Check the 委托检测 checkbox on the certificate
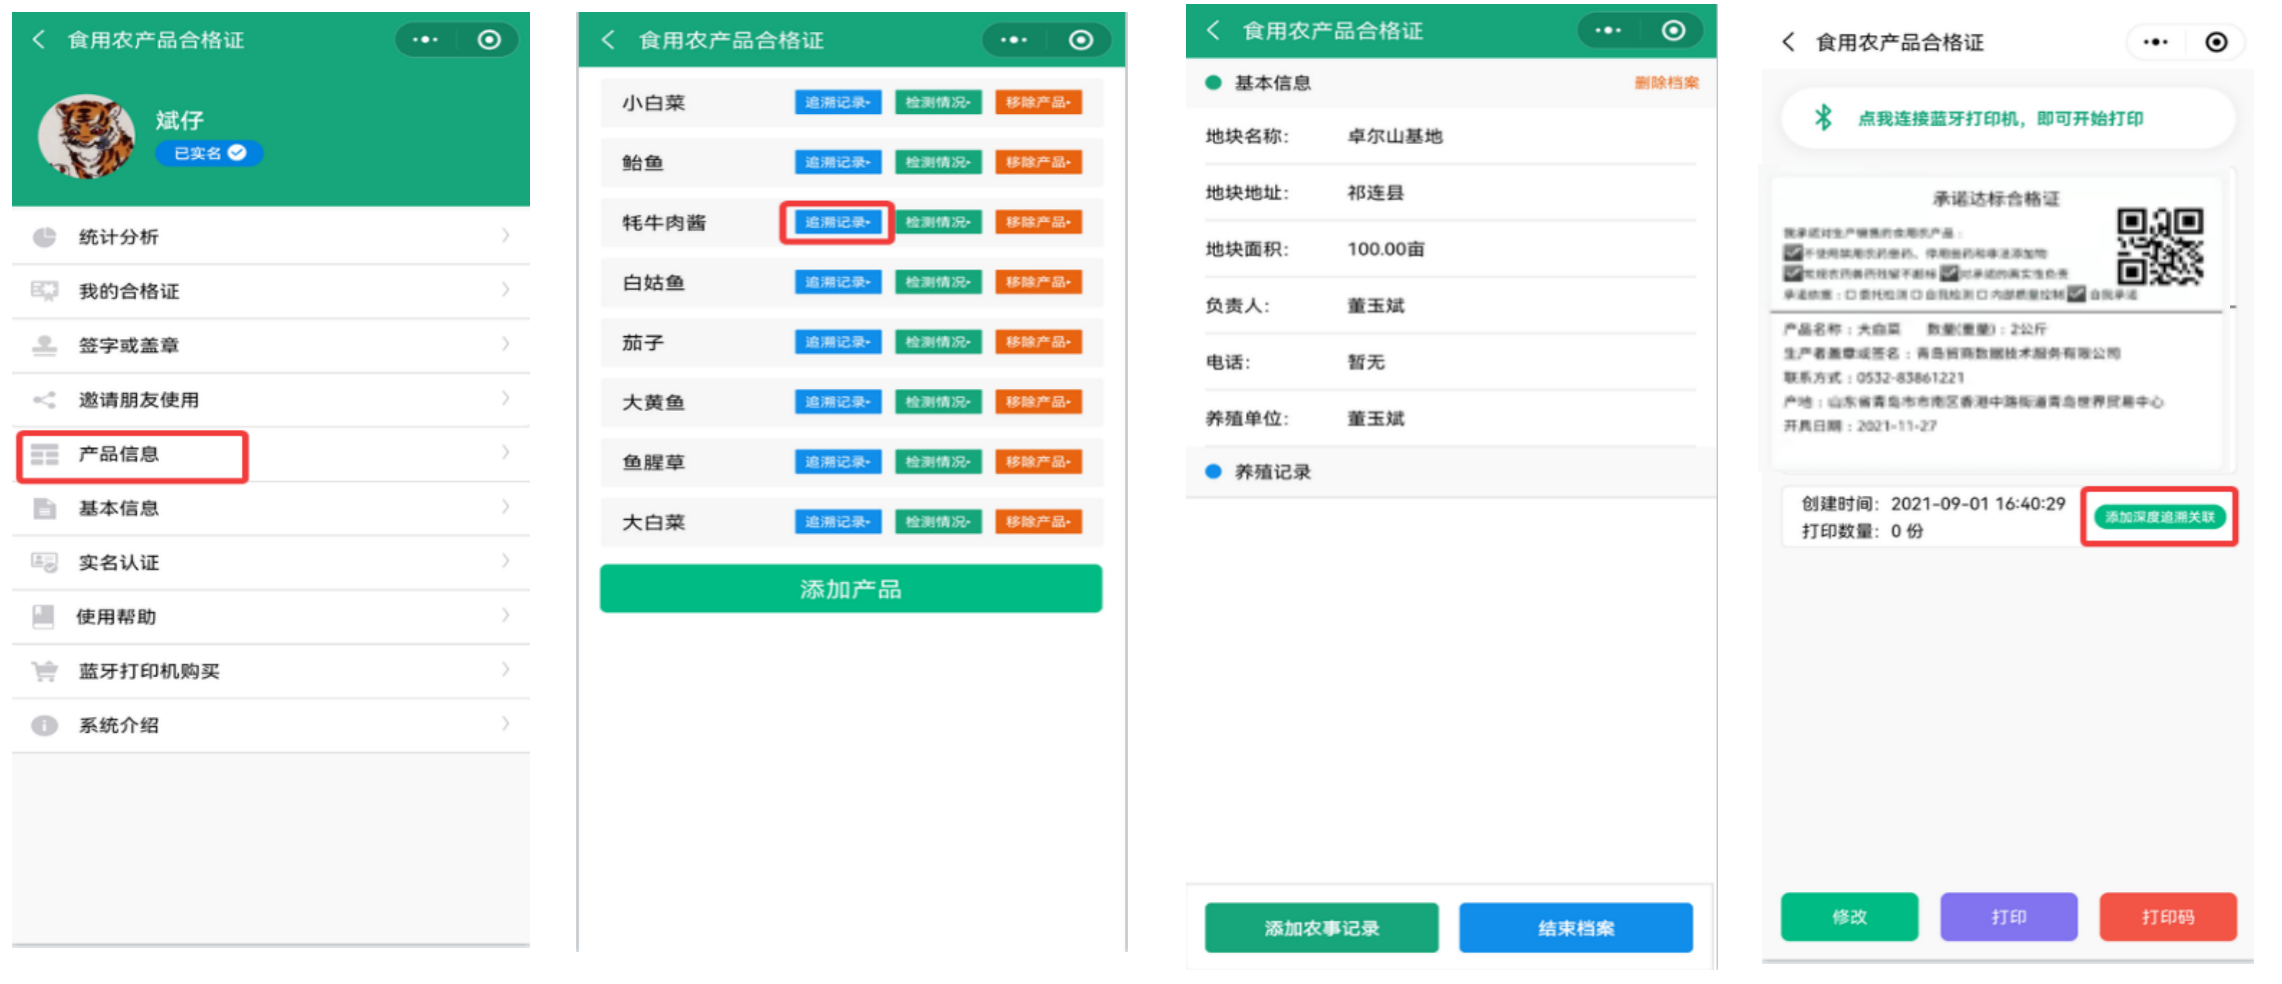 click(1849, 294)
